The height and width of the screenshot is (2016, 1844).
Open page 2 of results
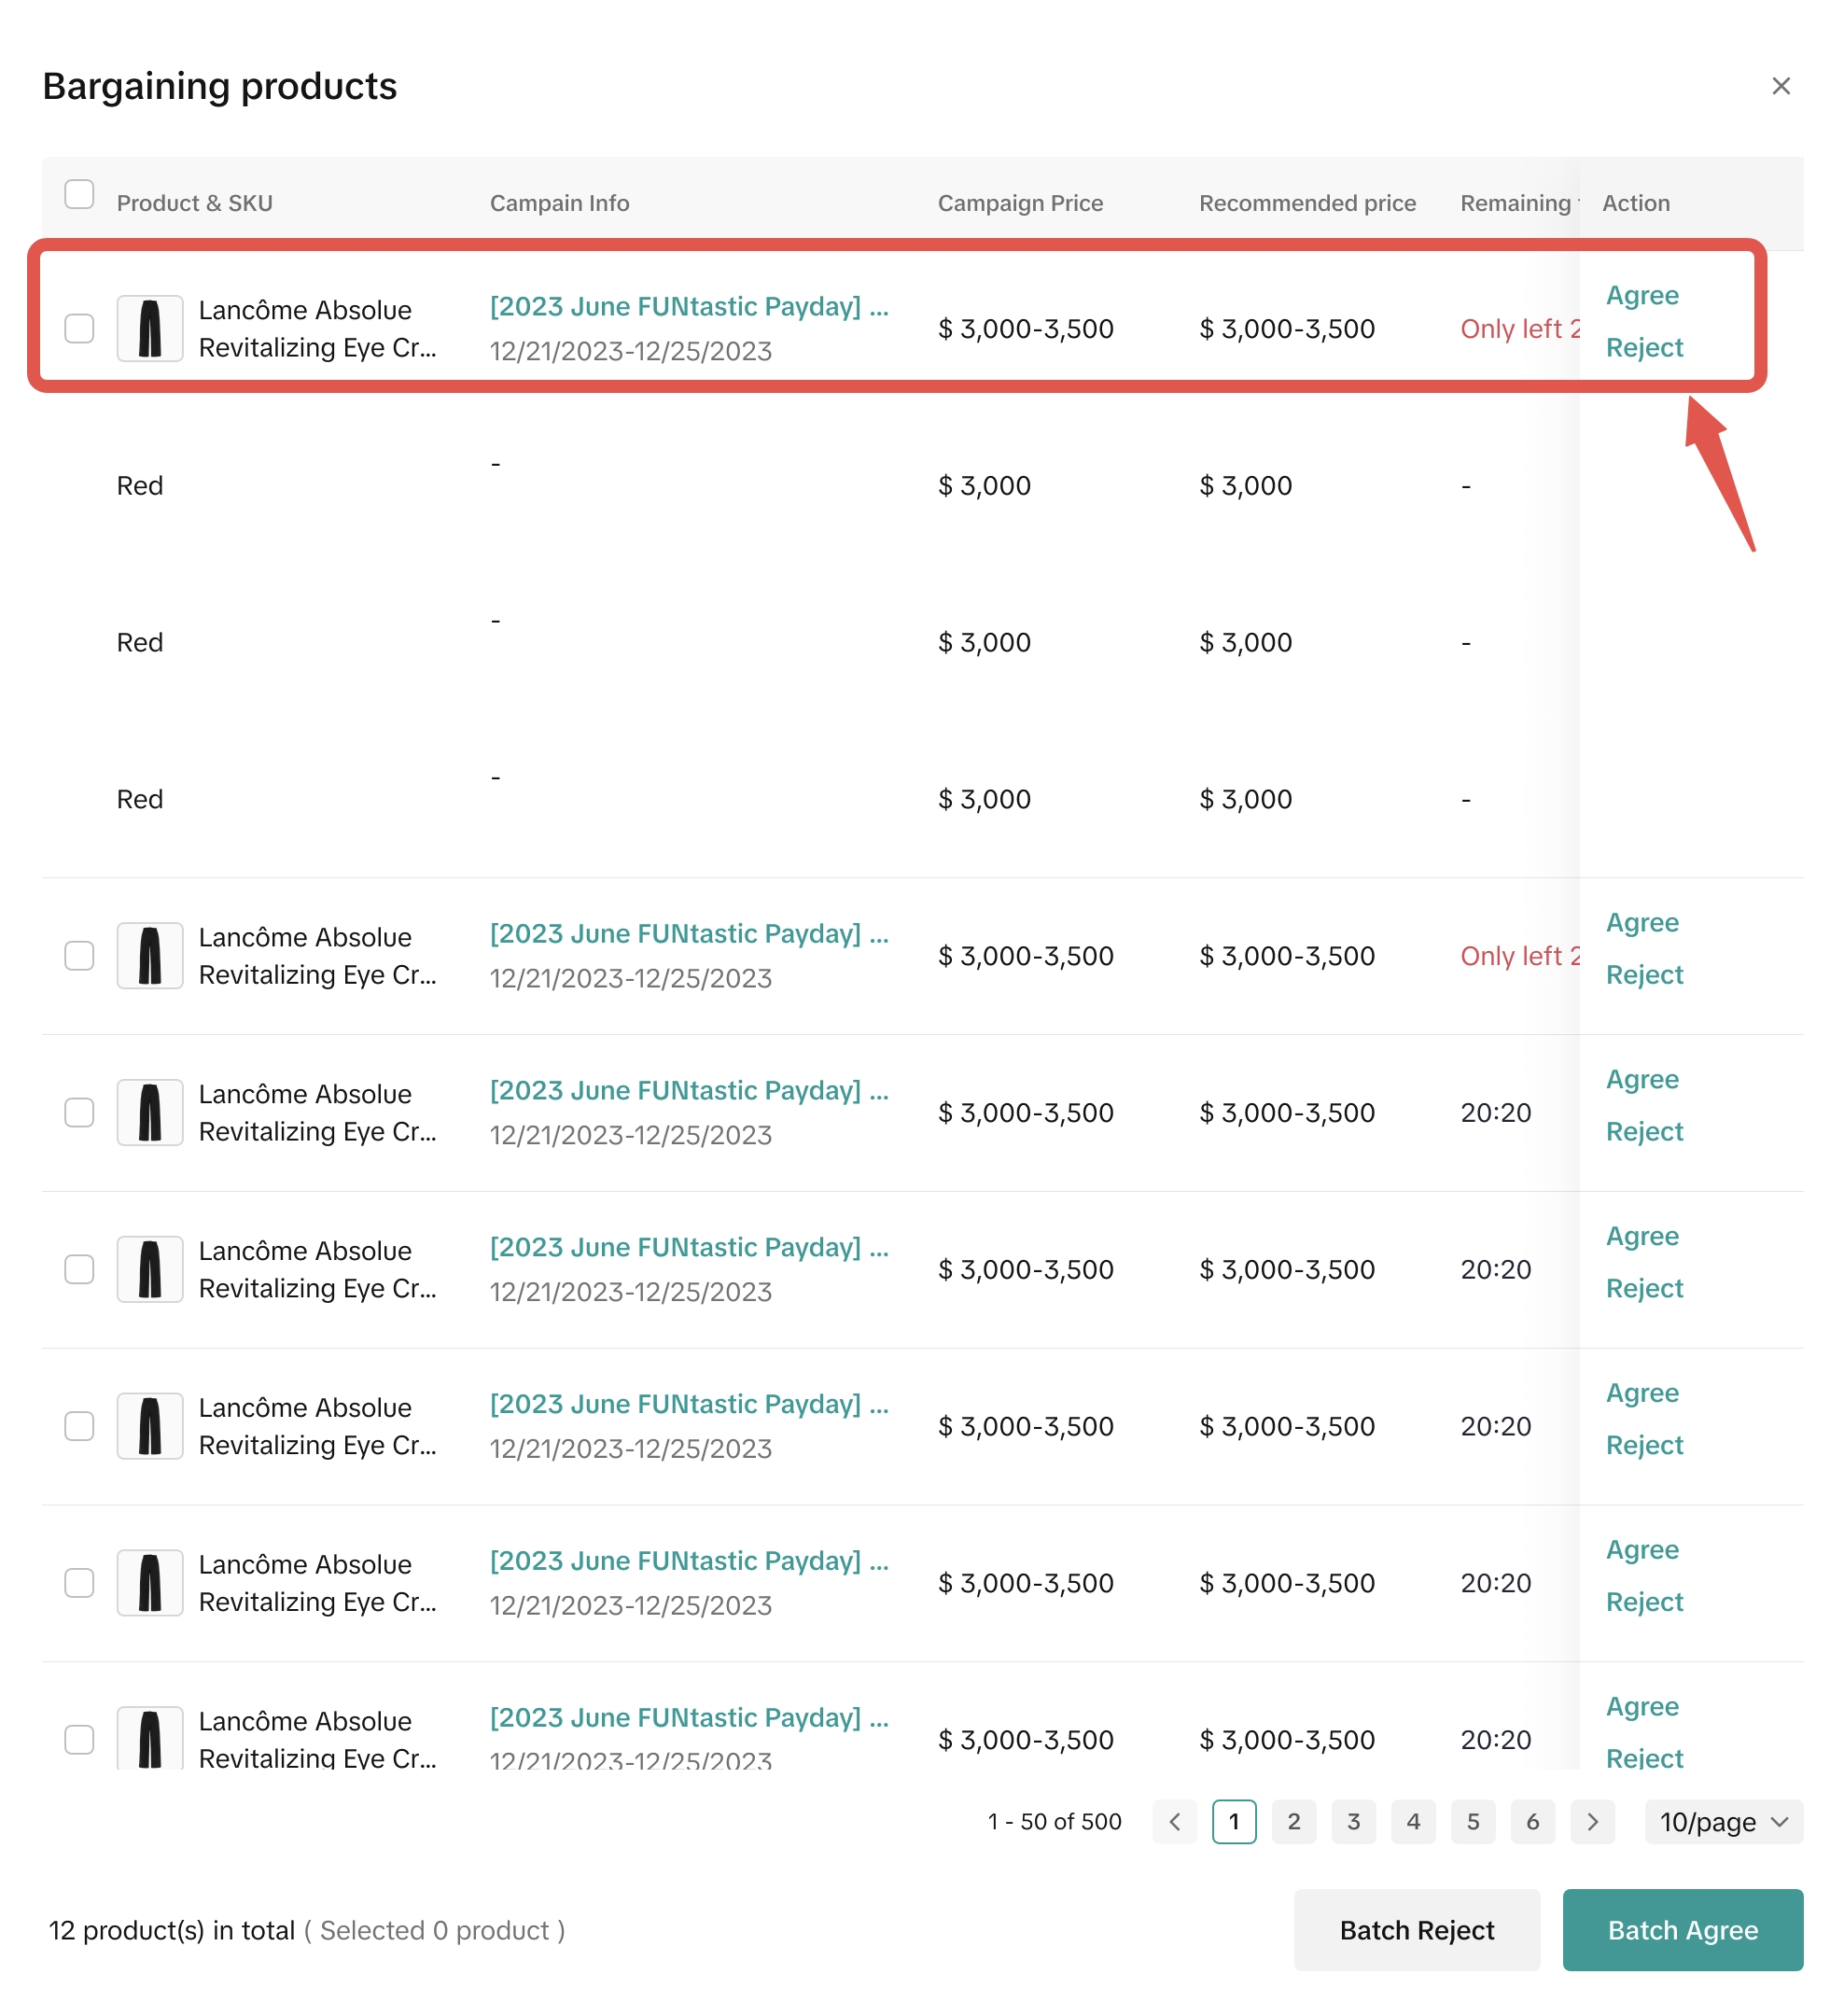(1293, 1821)
